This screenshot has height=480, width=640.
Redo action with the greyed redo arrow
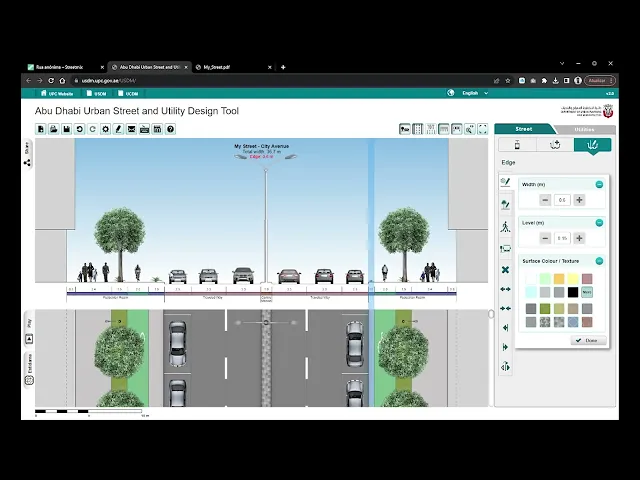point(93,129)
